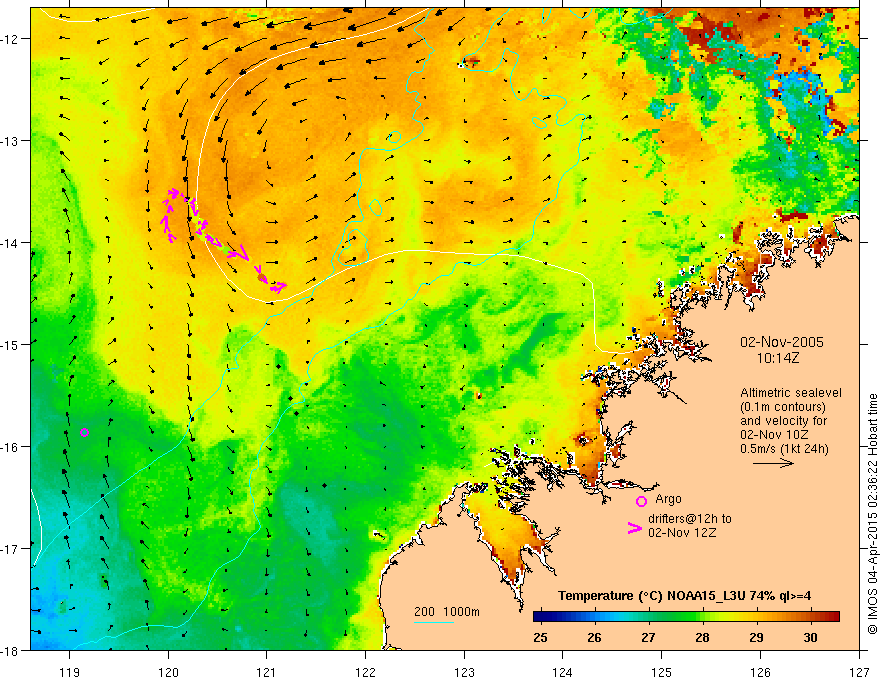880x680 pixels.
Task: Click the cyan depth contour sample line in legend
Action: (x=434, y=622)
